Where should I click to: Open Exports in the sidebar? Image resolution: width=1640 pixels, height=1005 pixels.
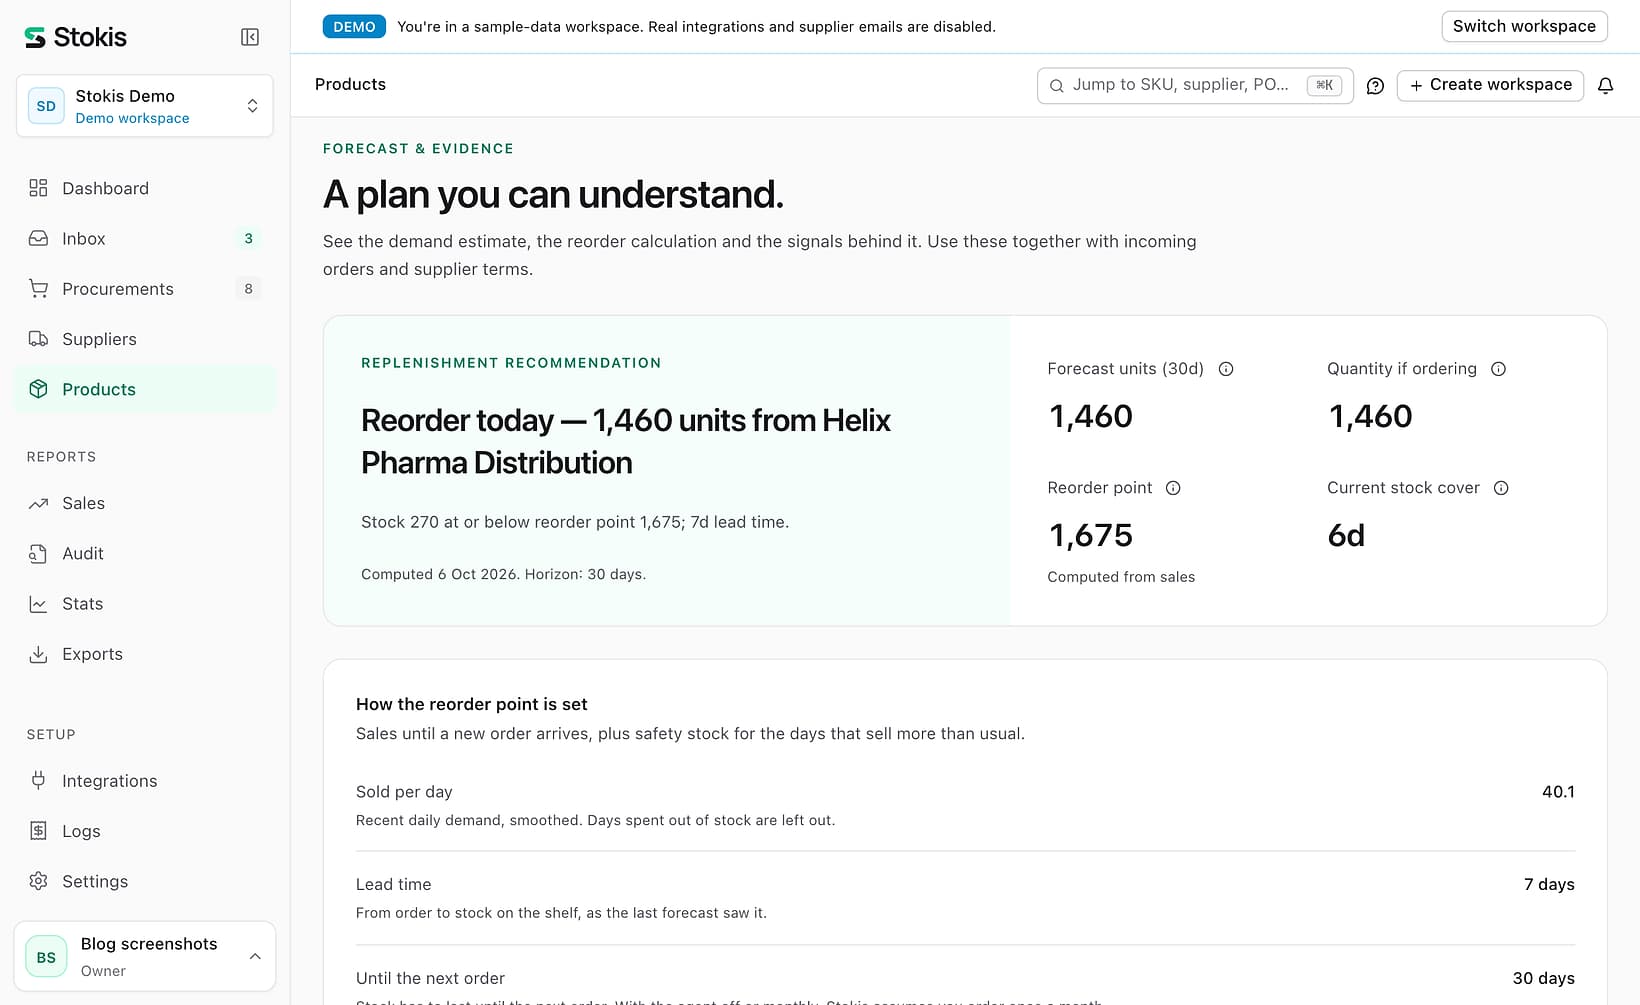145,654
